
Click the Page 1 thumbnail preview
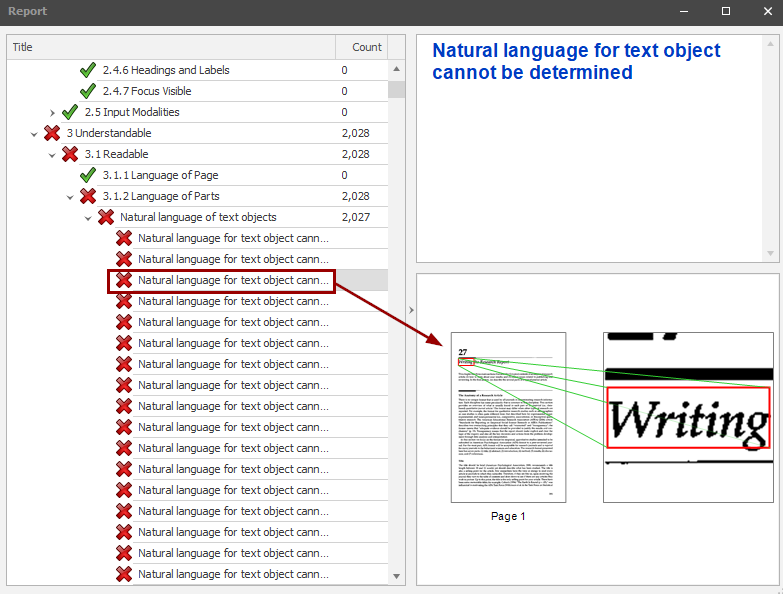click(x=508, y=417)
